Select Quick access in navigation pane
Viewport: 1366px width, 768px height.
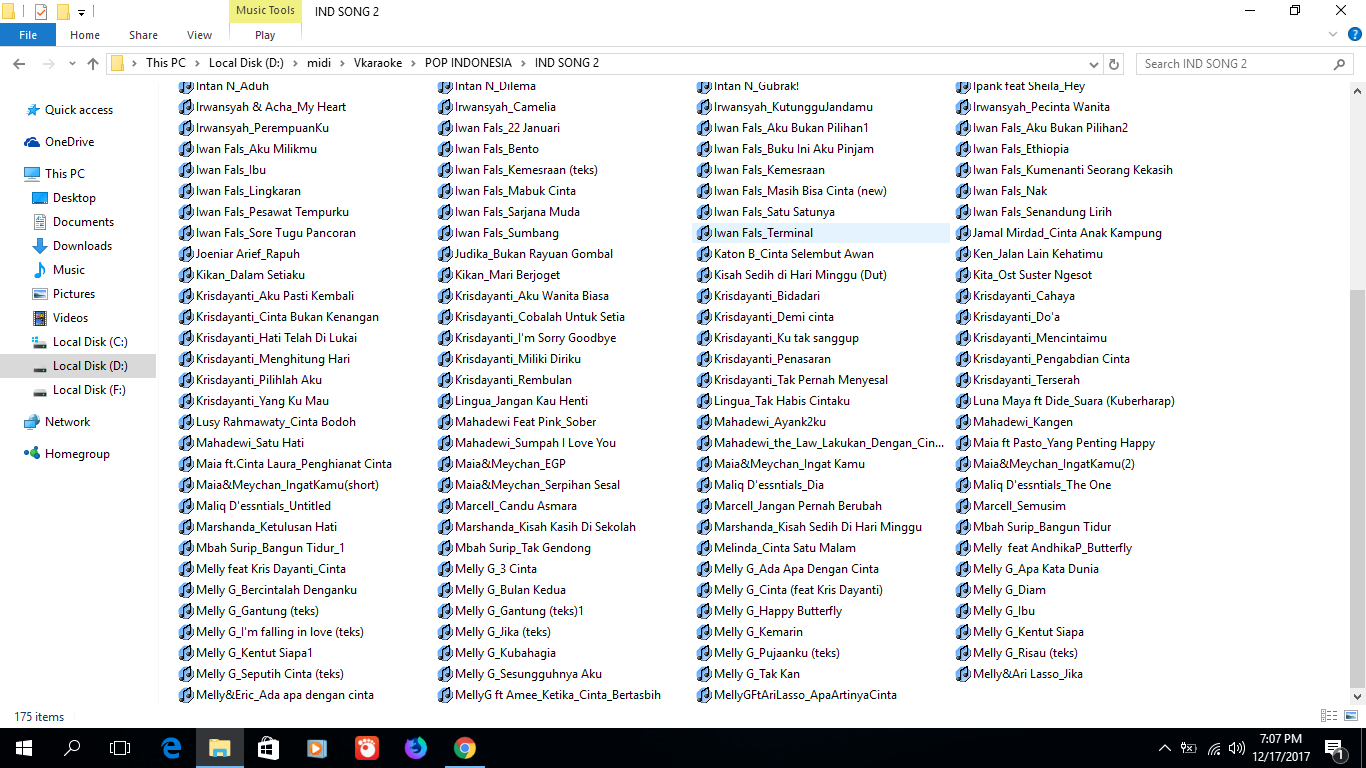pyautogui.click(x=78, y=110)
